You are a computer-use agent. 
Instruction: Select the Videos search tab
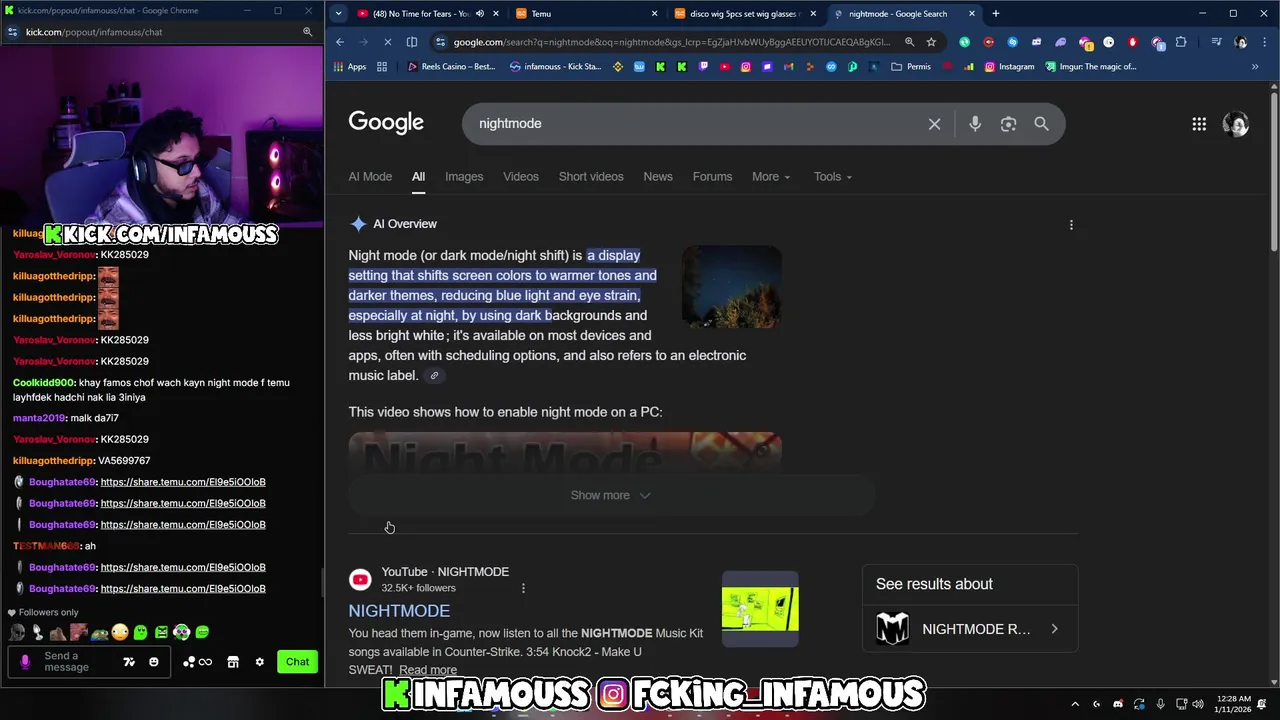point(521,177)
